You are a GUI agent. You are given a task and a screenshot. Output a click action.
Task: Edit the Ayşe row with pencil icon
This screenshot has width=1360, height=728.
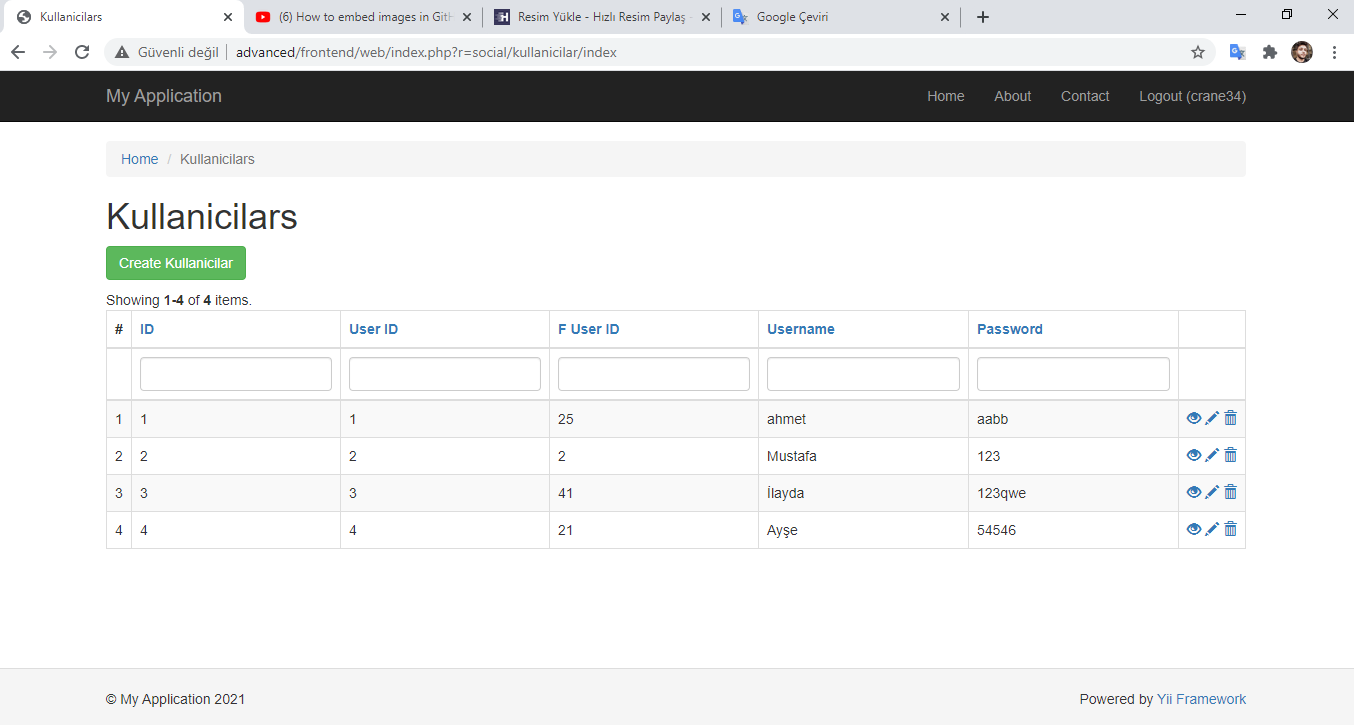[1212, 529]
